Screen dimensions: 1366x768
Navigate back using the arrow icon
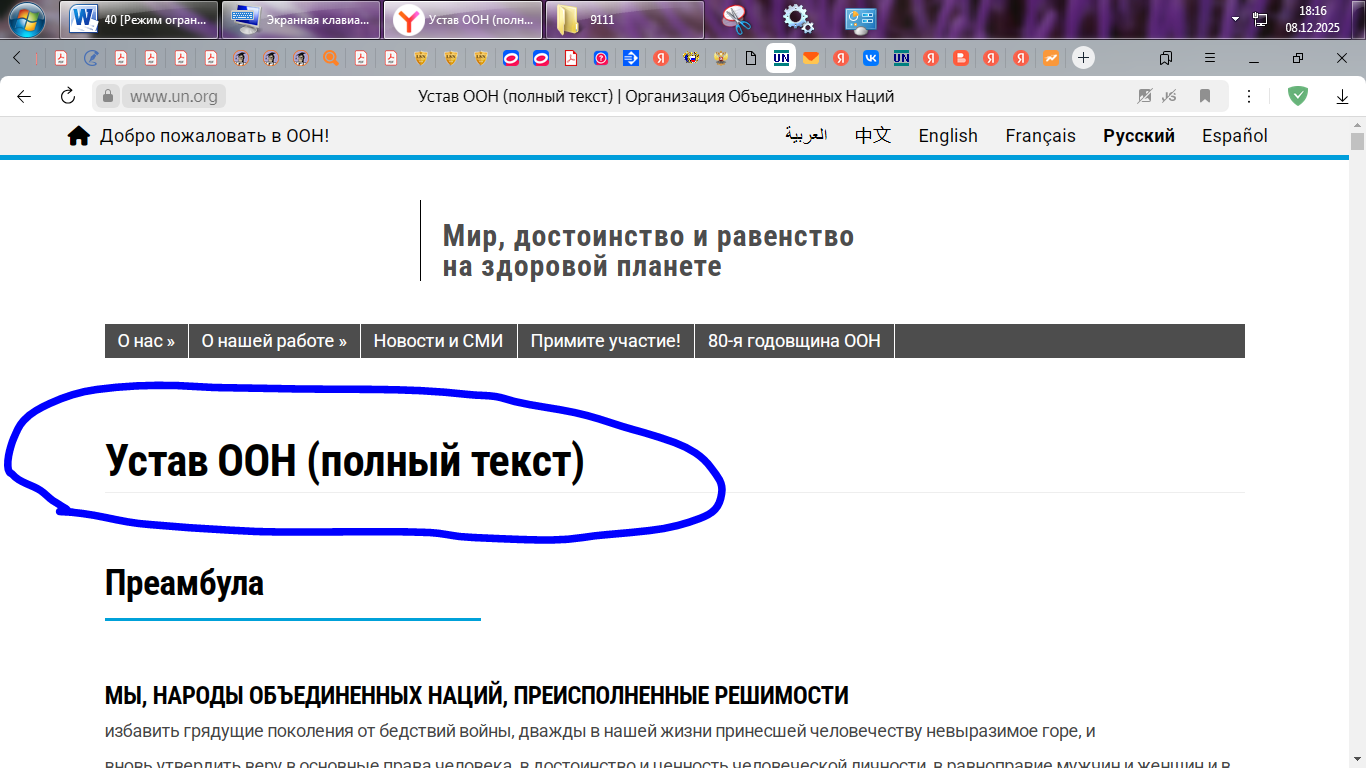coord(22,96)
